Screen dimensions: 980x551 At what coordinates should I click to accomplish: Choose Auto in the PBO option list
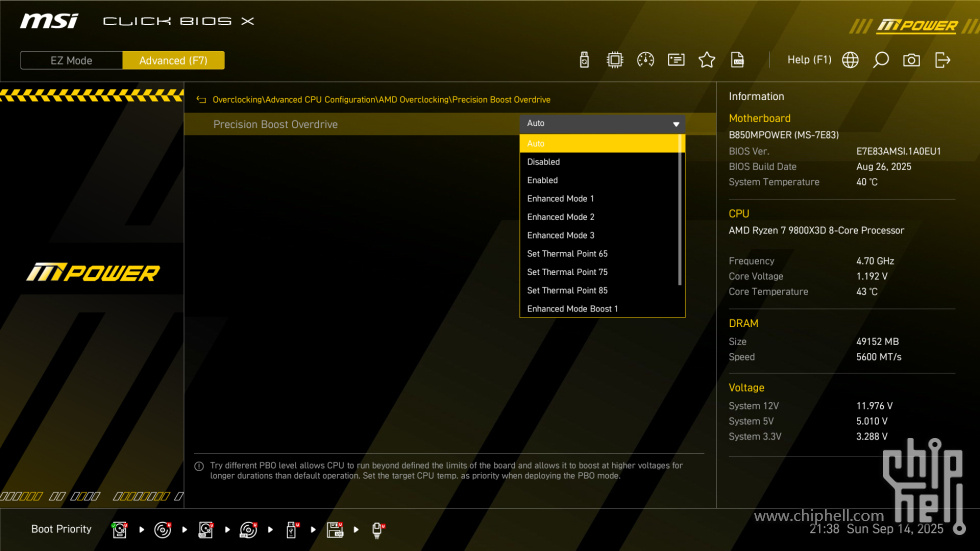point(599,144)
